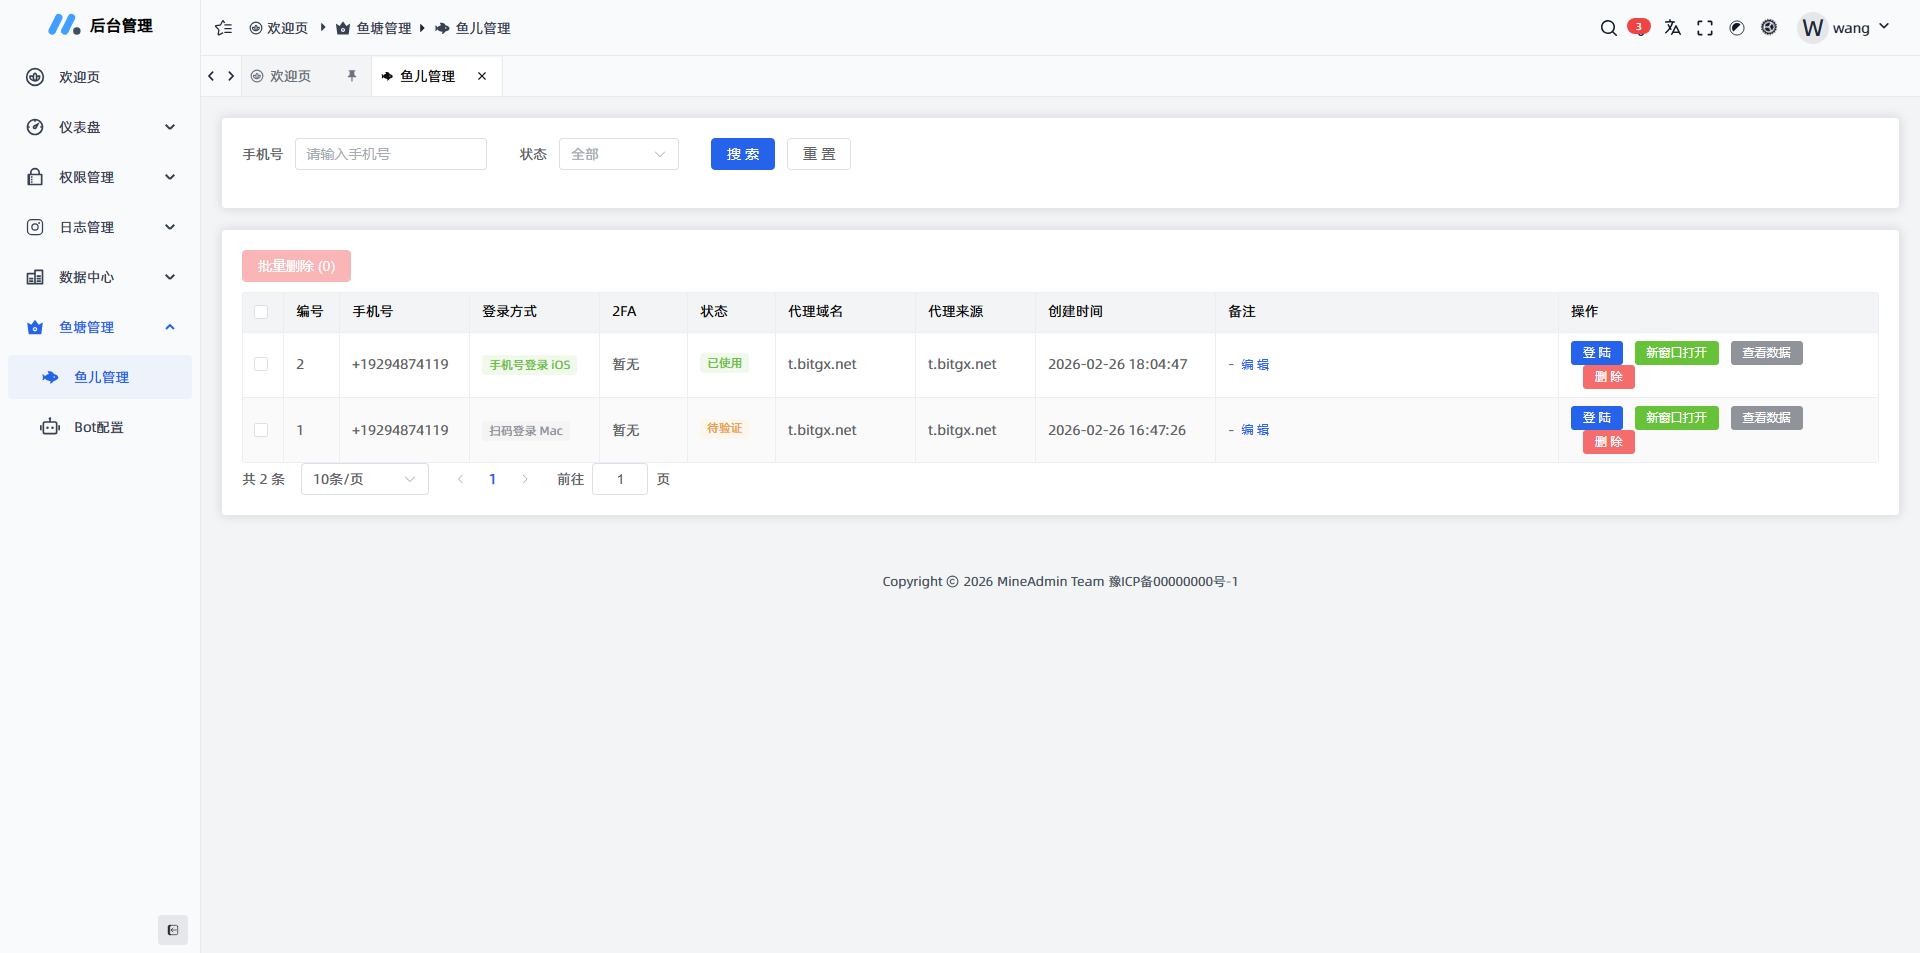
Task: Select the checkbox for row number 2
Action: pyautogui.click(x=261, y=364)
